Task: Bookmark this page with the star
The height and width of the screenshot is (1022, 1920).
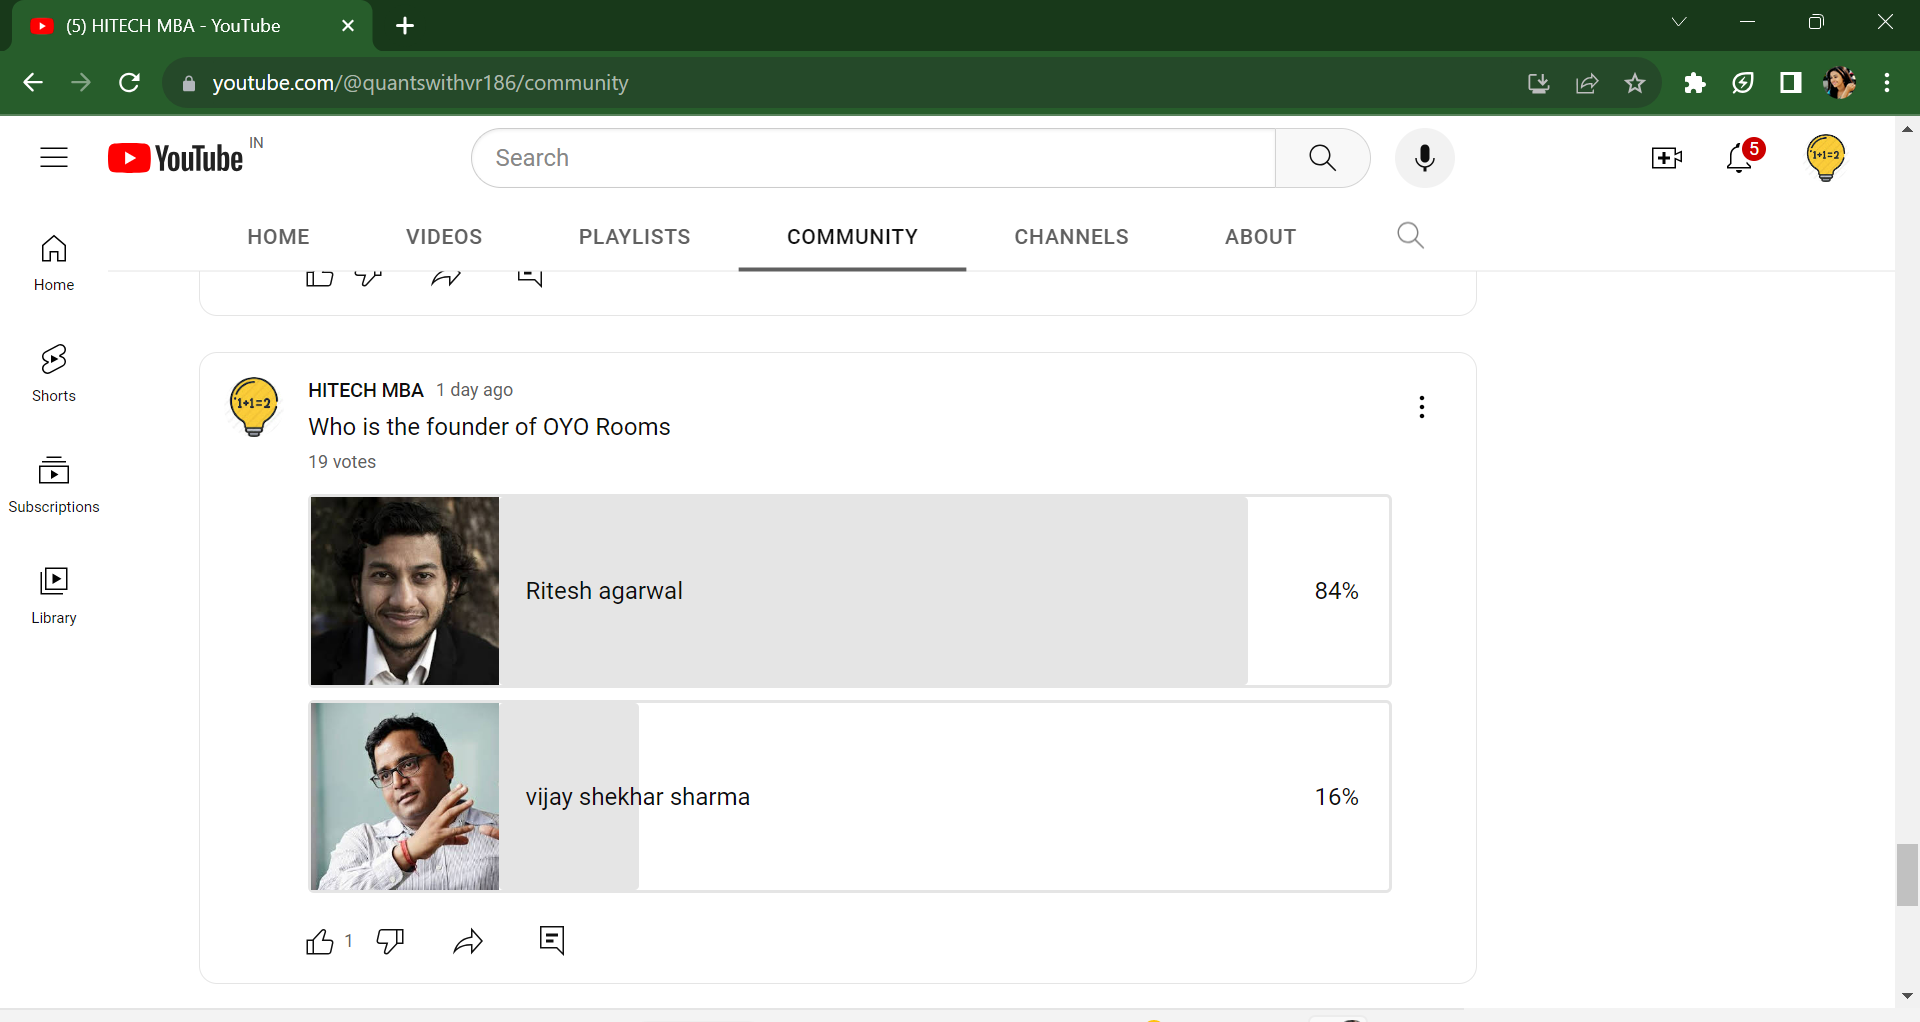Action: [x=1635, y=83]
